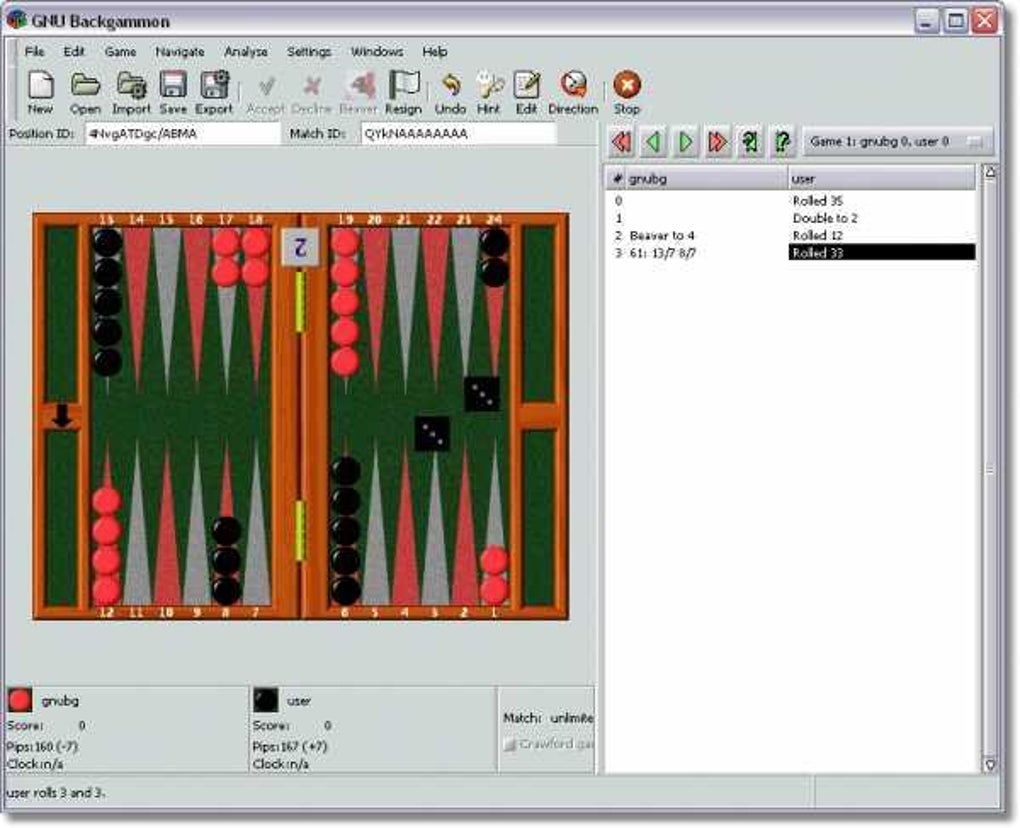Select the "Rolled 35" move entry
The width and height of the screenshot is (1020, 828).
click(x=818, y=201)
